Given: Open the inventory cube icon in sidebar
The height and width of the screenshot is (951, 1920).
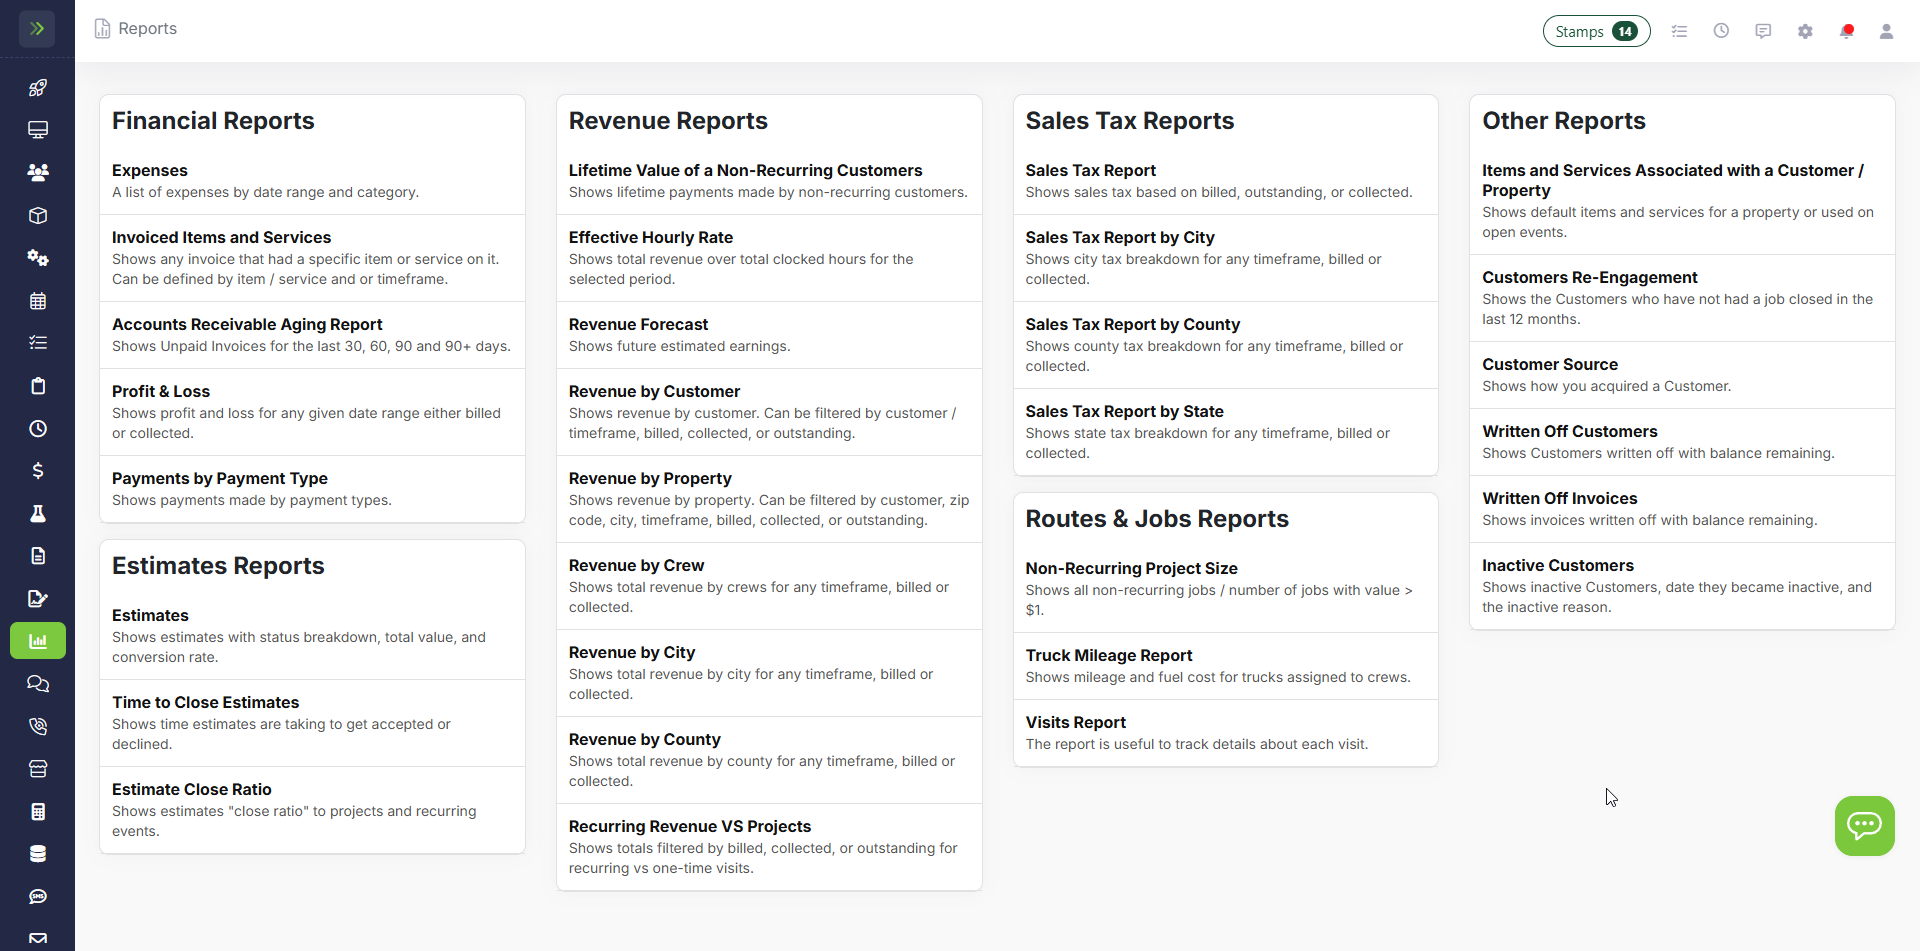Looking at the screenshot, I should click(37, 215).
